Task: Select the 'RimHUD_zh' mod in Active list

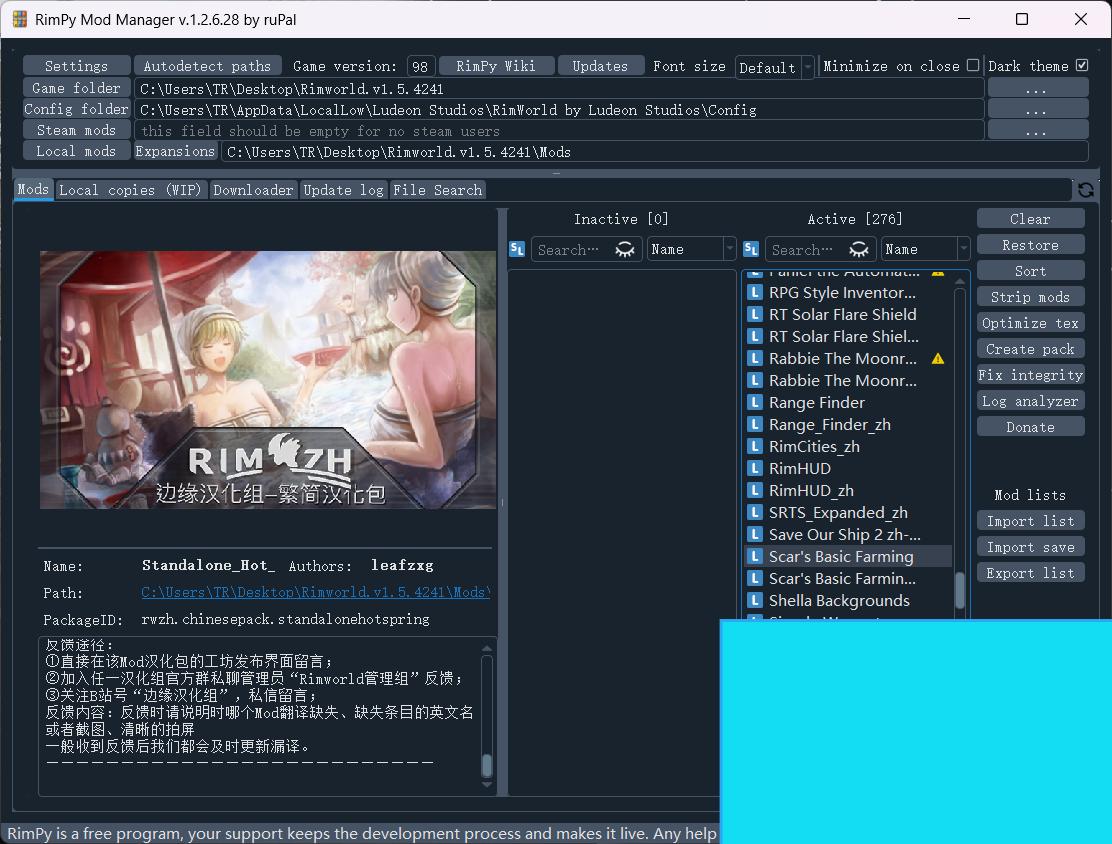Action: pyautogui.click(x=848, y=491)
